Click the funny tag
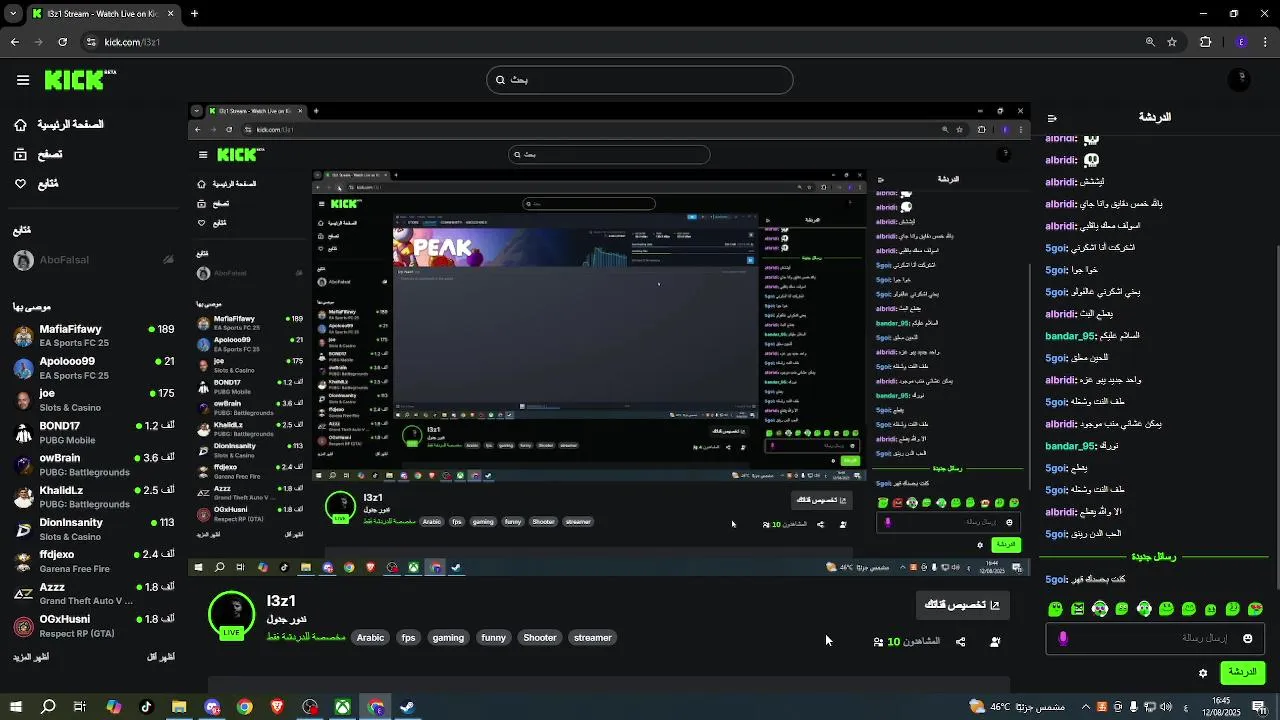This screenshot has width=1280, height=720. click(x=493, y=637)
